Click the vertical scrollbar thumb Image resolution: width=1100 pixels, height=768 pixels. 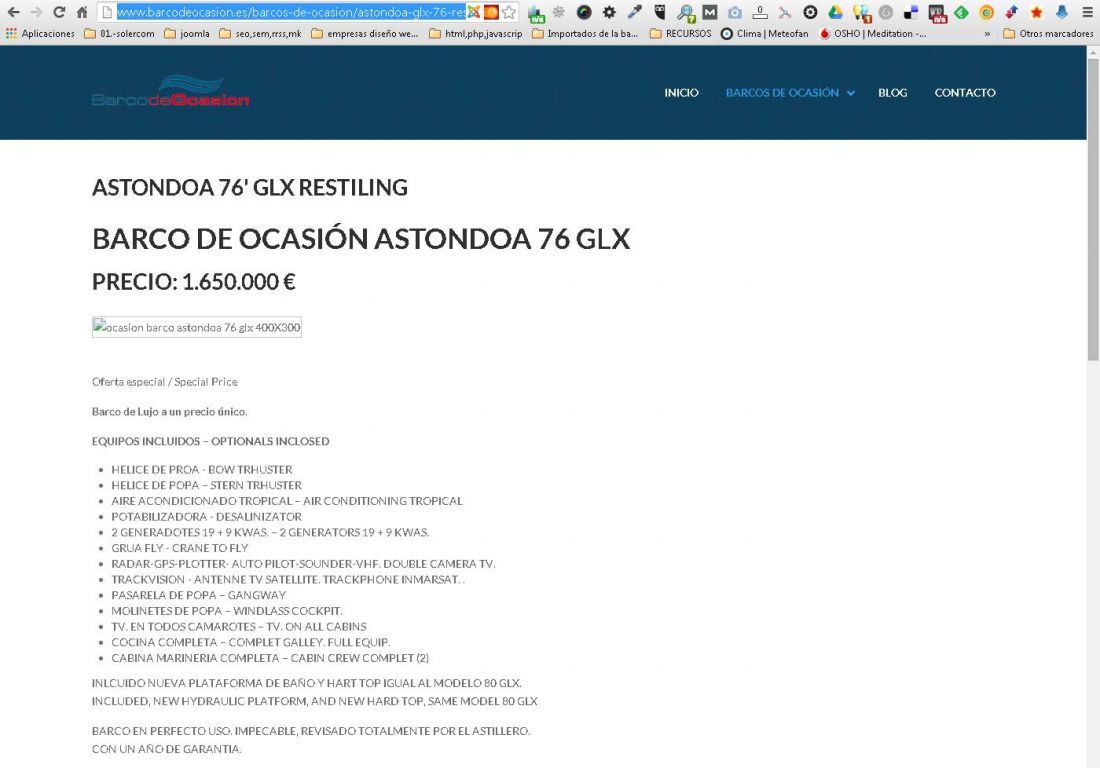pos(1093,210)
